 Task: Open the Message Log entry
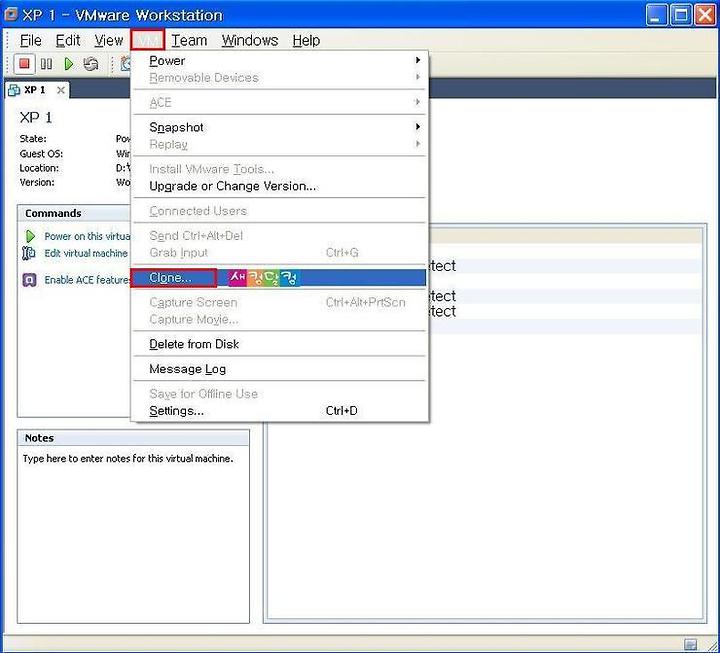click(279, 369)
